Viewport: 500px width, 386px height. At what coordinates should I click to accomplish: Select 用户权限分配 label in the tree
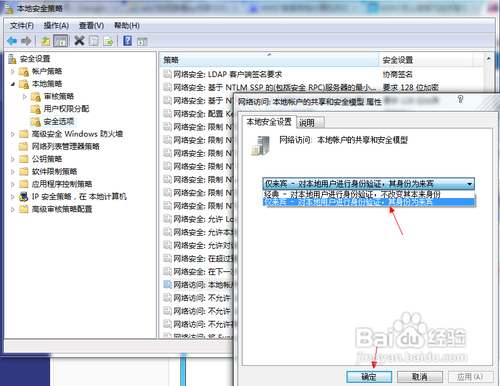pyautogui.click(x=66, y=109)
